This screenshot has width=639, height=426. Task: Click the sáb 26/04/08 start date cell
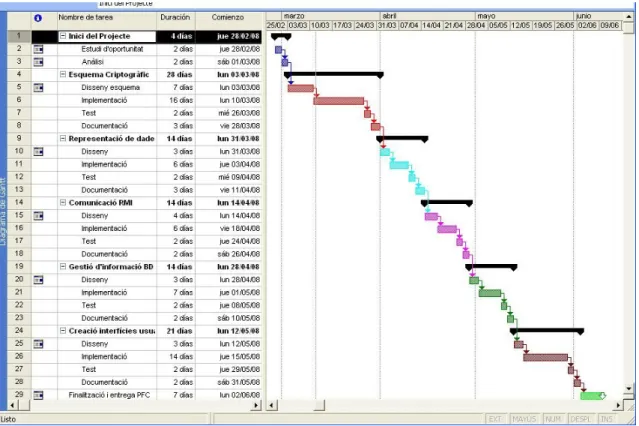coord(229,254)
